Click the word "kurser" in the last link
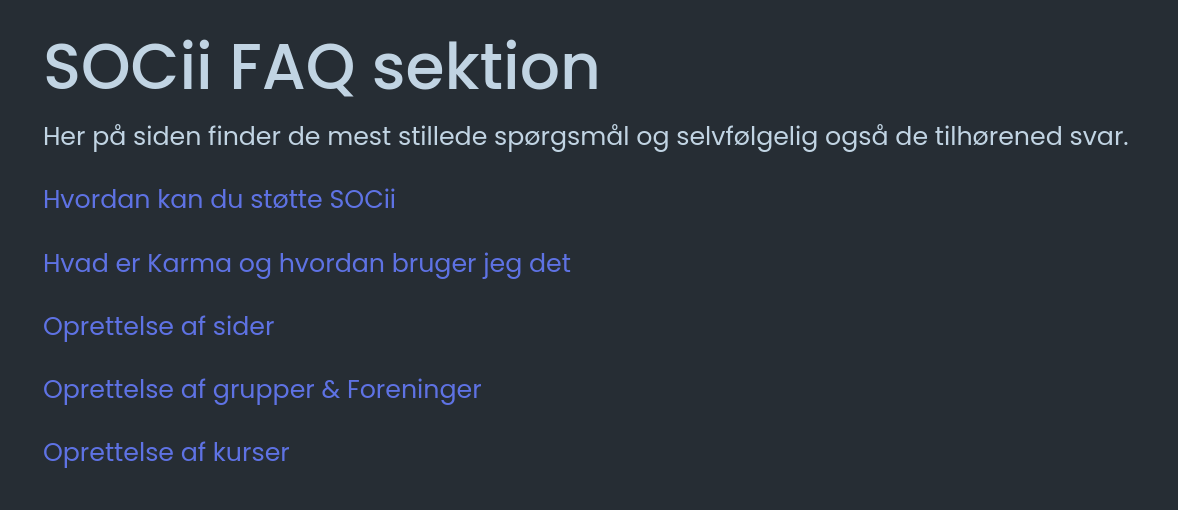This screenshot has height=510, width=1178. point(251,453)
